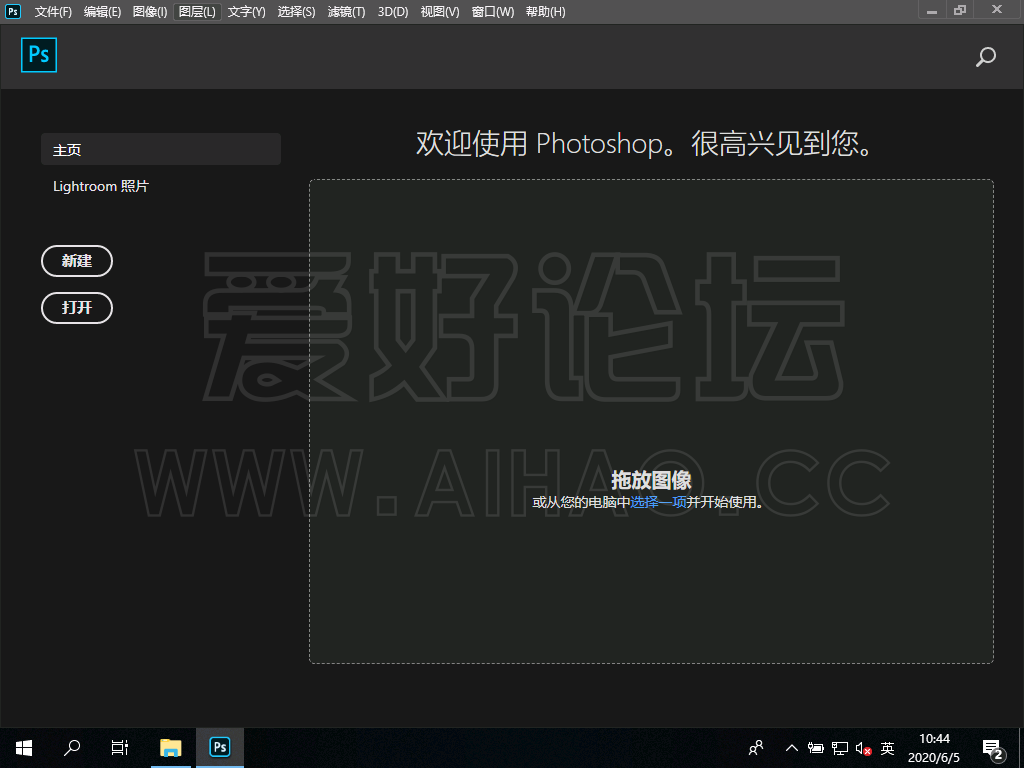Open the 图像(I) menu
1024x768 pixels.
[150, 12]
